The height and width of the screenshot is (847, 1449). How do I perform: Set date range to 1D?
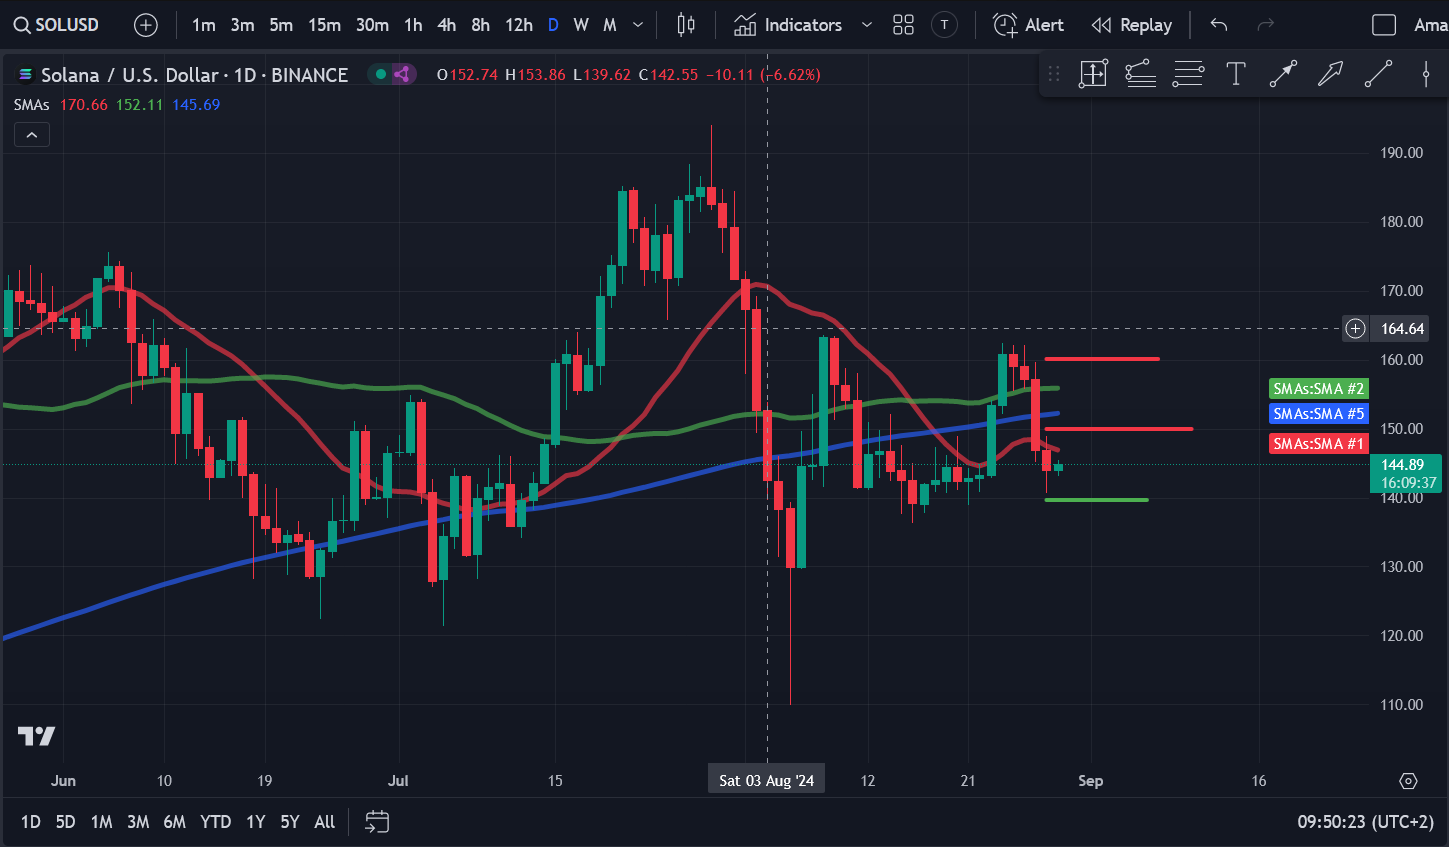(31, 822)
